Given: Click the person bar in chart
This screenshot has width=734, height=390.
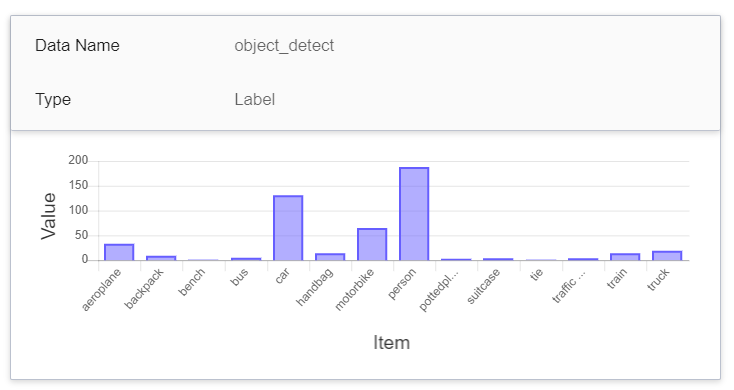Looking at the screenshot, I should (x=414, y=213).
